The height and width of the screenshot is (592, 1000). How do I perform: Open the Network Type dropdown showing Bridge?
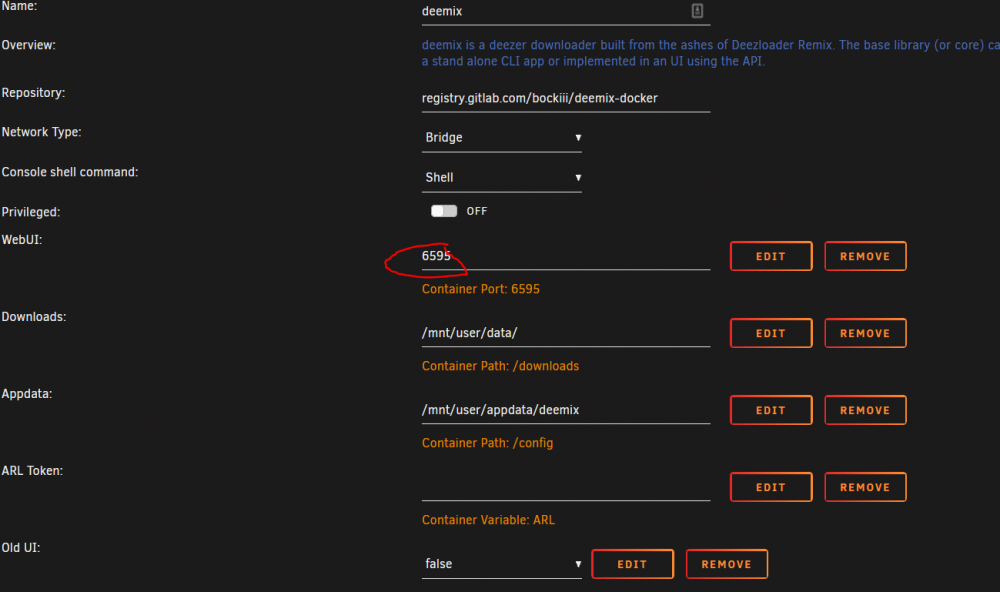tap(502, 138)
